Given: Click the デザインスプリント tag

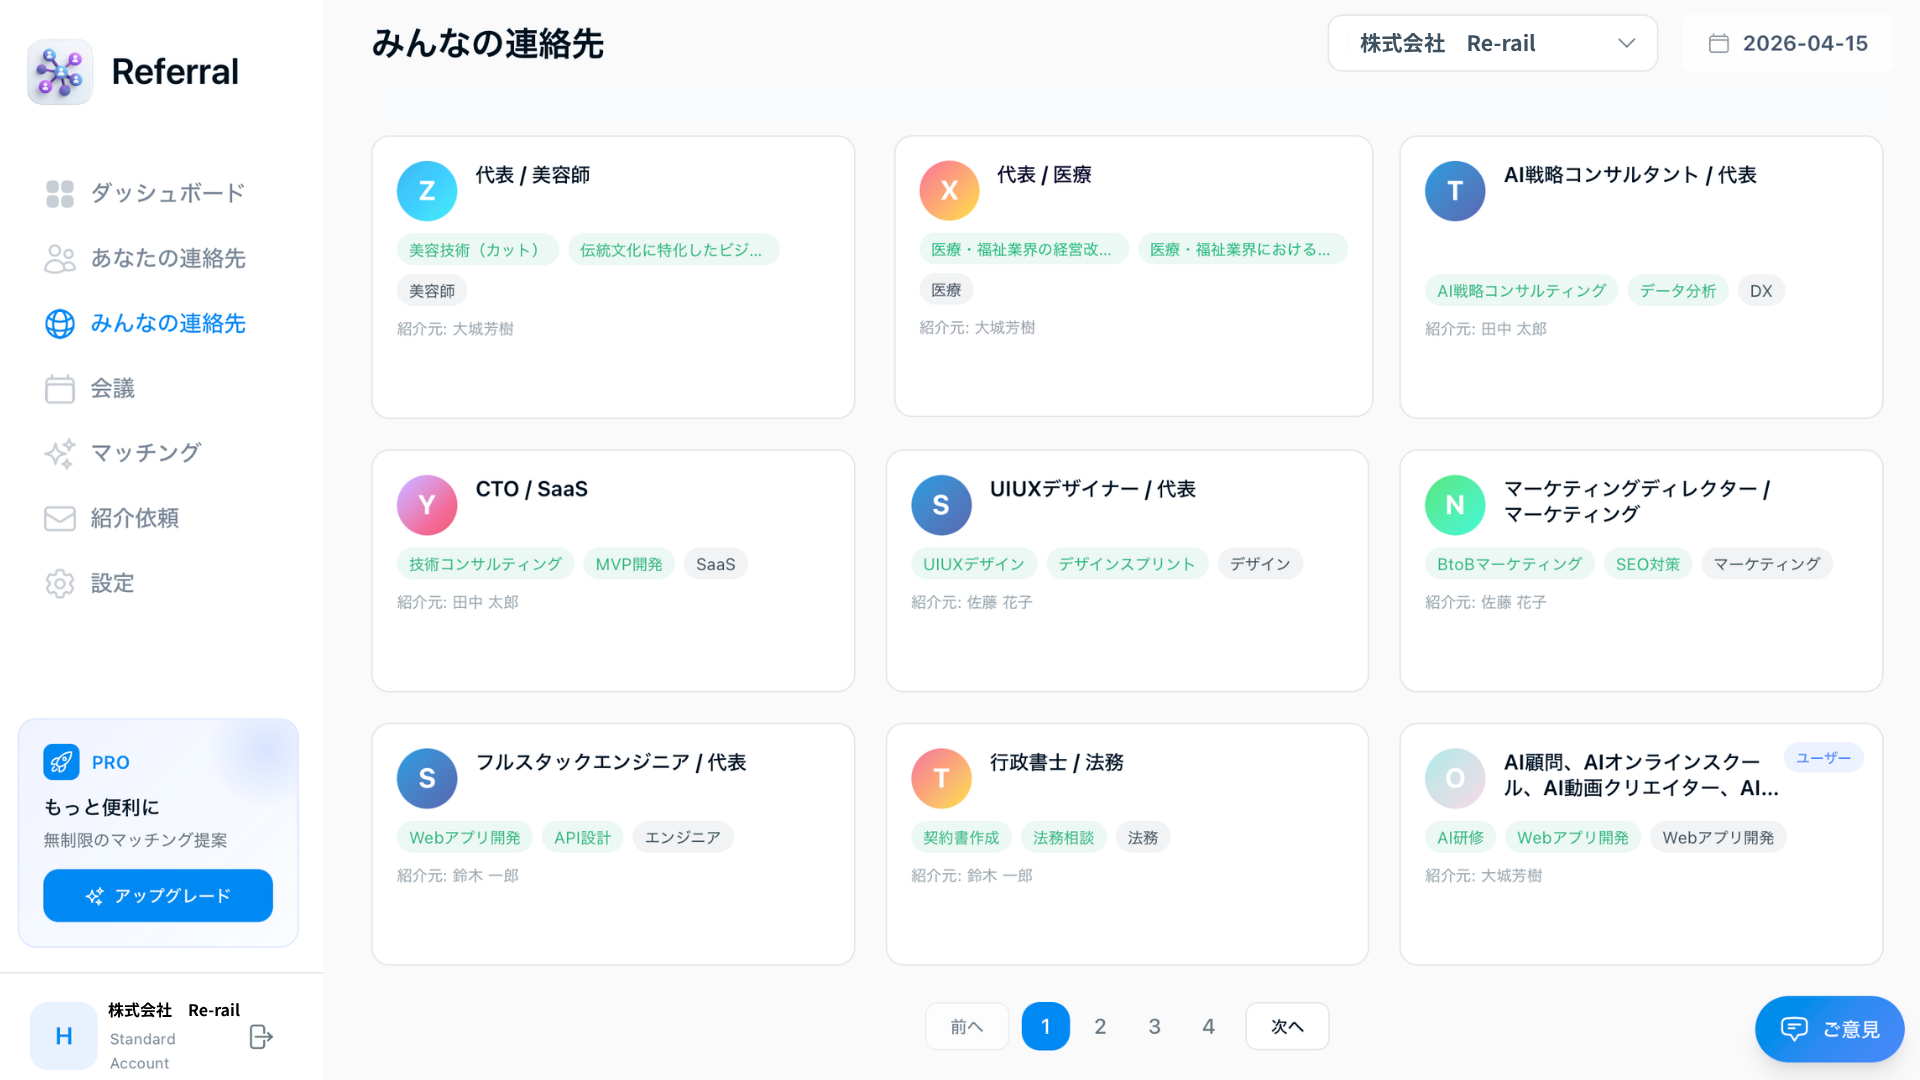Looking at the screenshot, I should click(x=1127, y=564).
